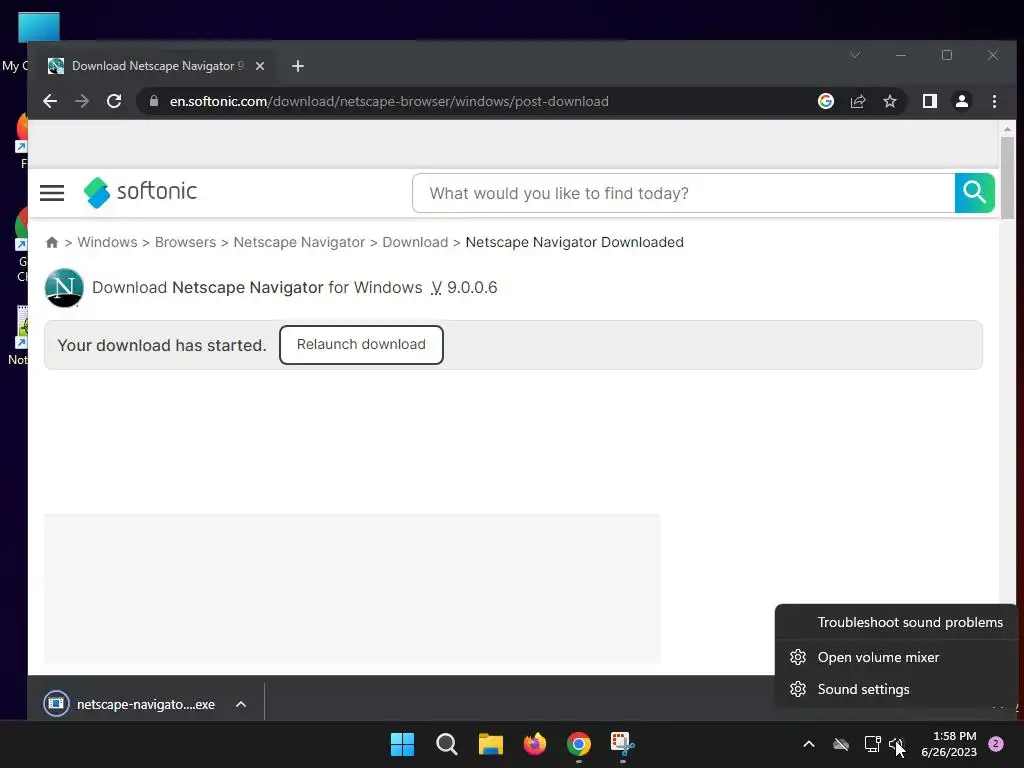Open the Chrome side panel
Viewport: 1024px width, 768px height.
[929, 101]
